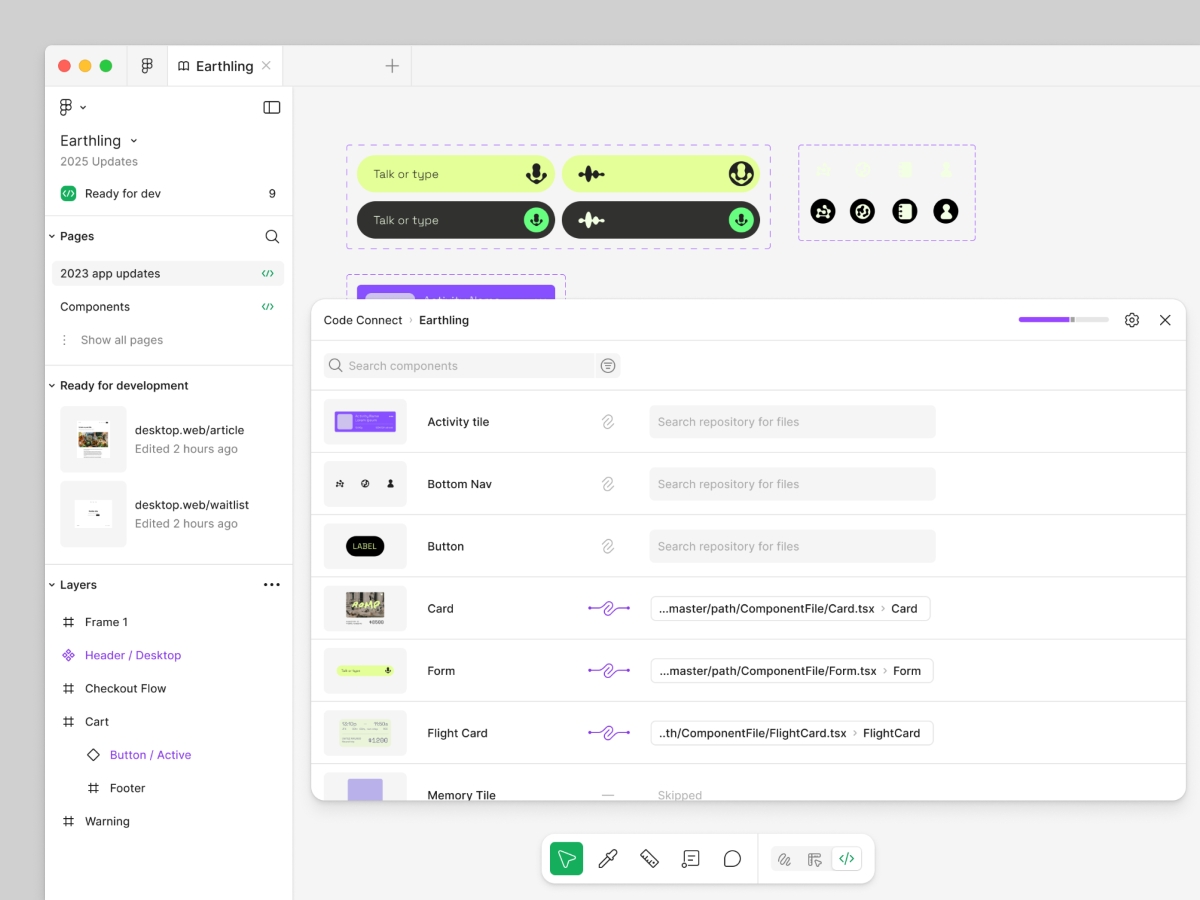The width and height of the screenshot is (1200, 900).
Task: Collapse the Pages section
Action: click(x=51, y=236)
